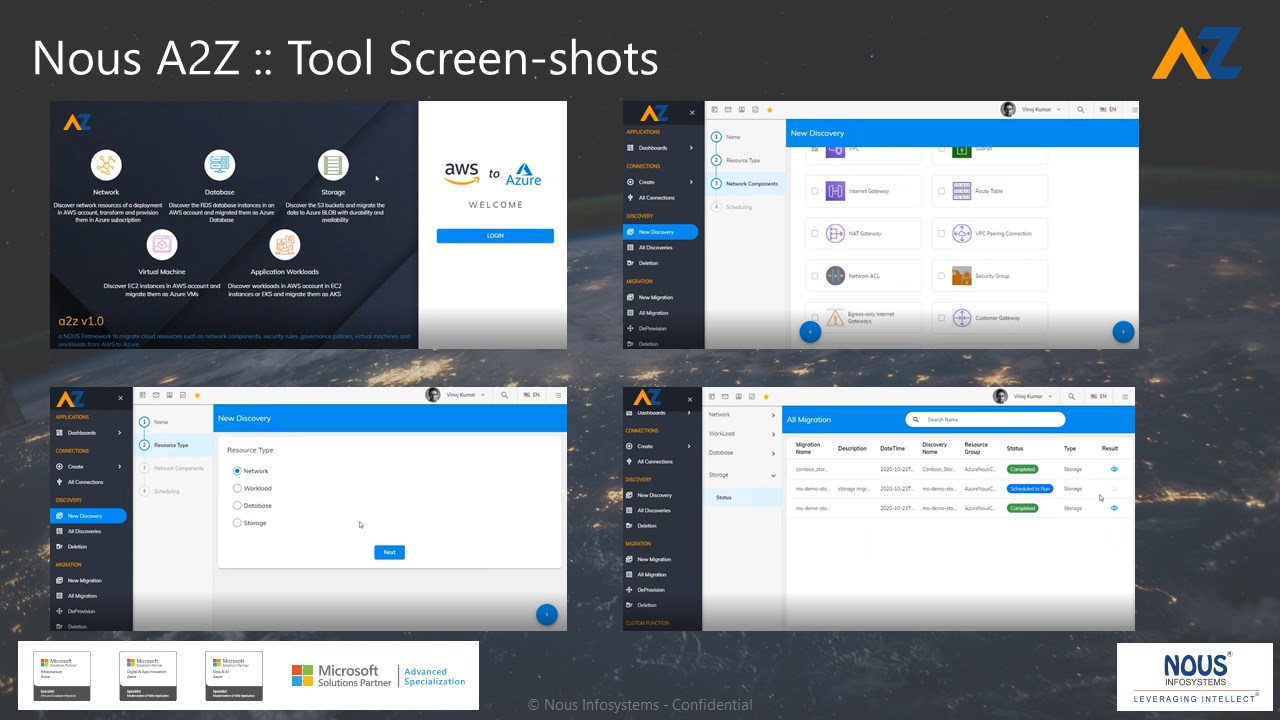Click next arrow button in Network Components screen
Screen dimensions: 1280x720
pyautogui.click(x=1123, y=332)
